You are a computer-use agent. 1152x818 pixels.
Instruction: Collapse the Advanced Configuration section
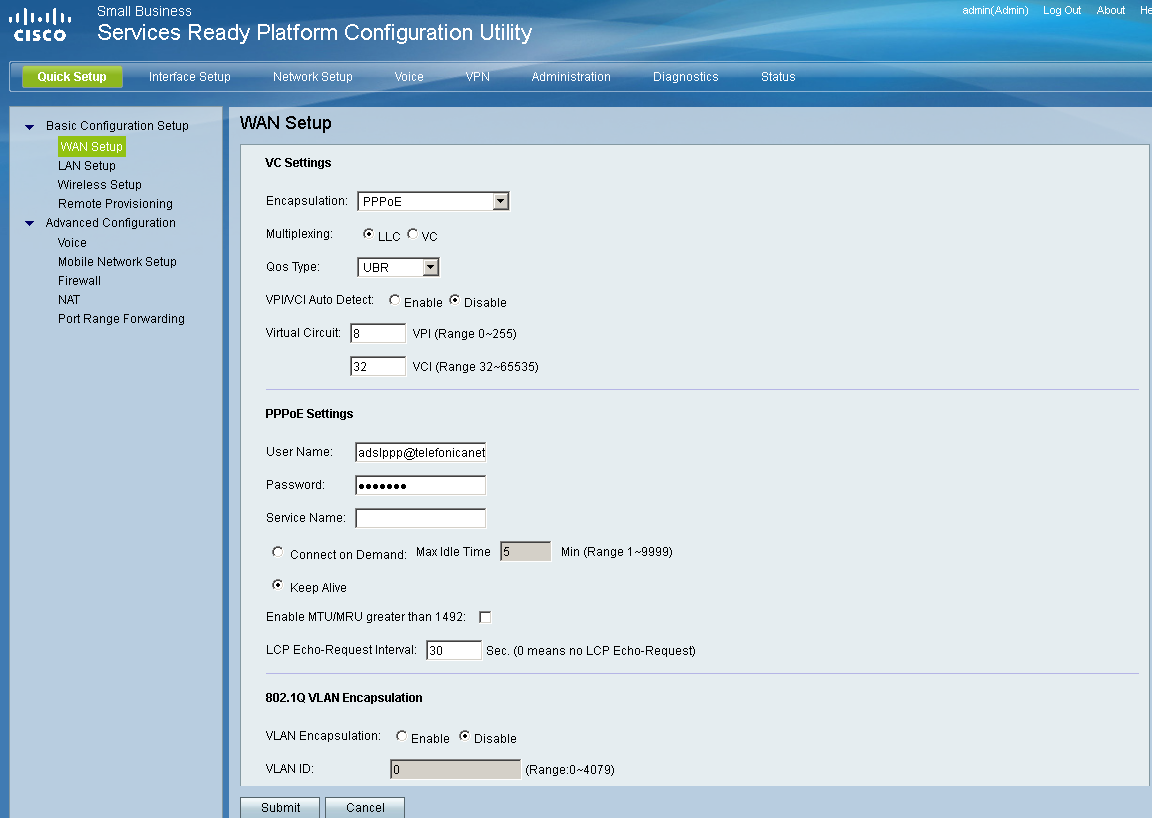[x=29, y=223]
